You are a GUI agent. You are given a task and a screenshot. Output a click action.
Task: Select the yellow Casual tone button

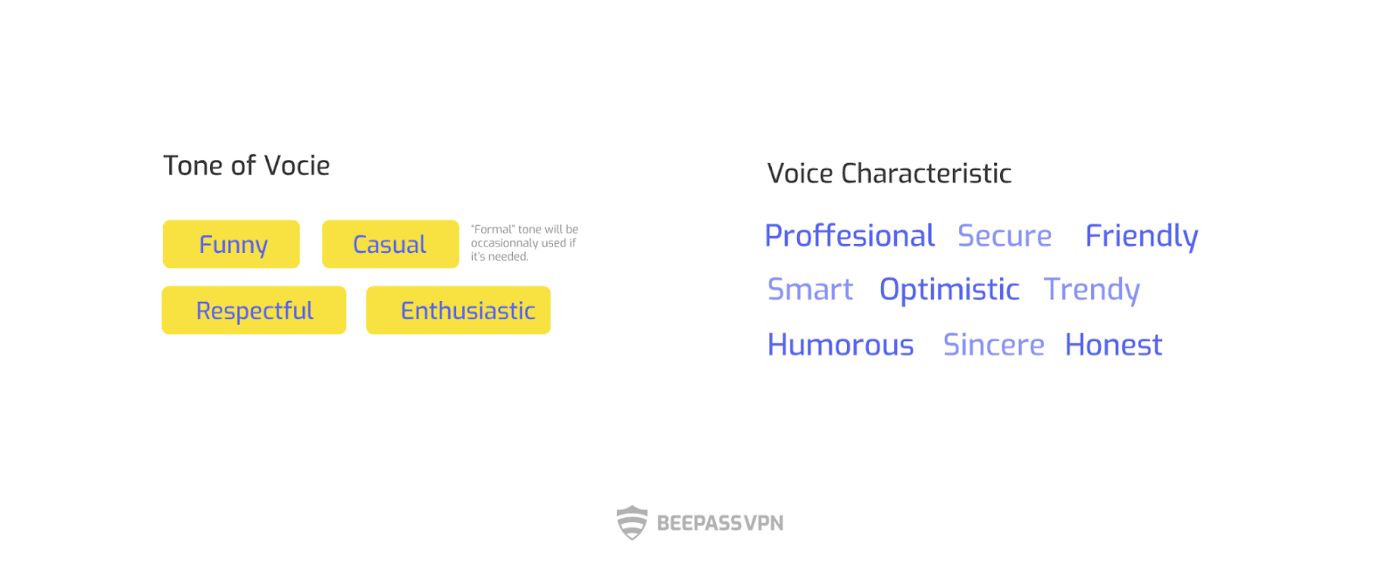[x=390, y=244]
